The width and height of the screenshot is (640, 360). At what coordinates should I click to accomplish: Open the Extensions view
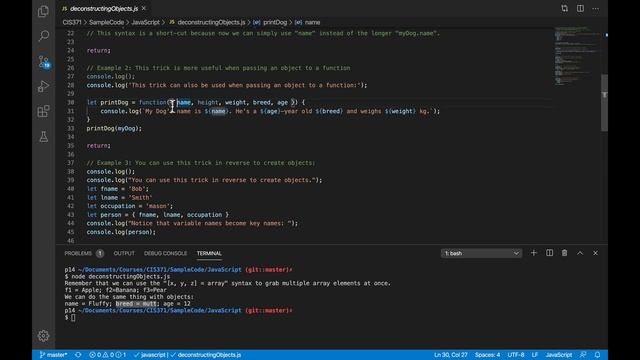[43, 111]
